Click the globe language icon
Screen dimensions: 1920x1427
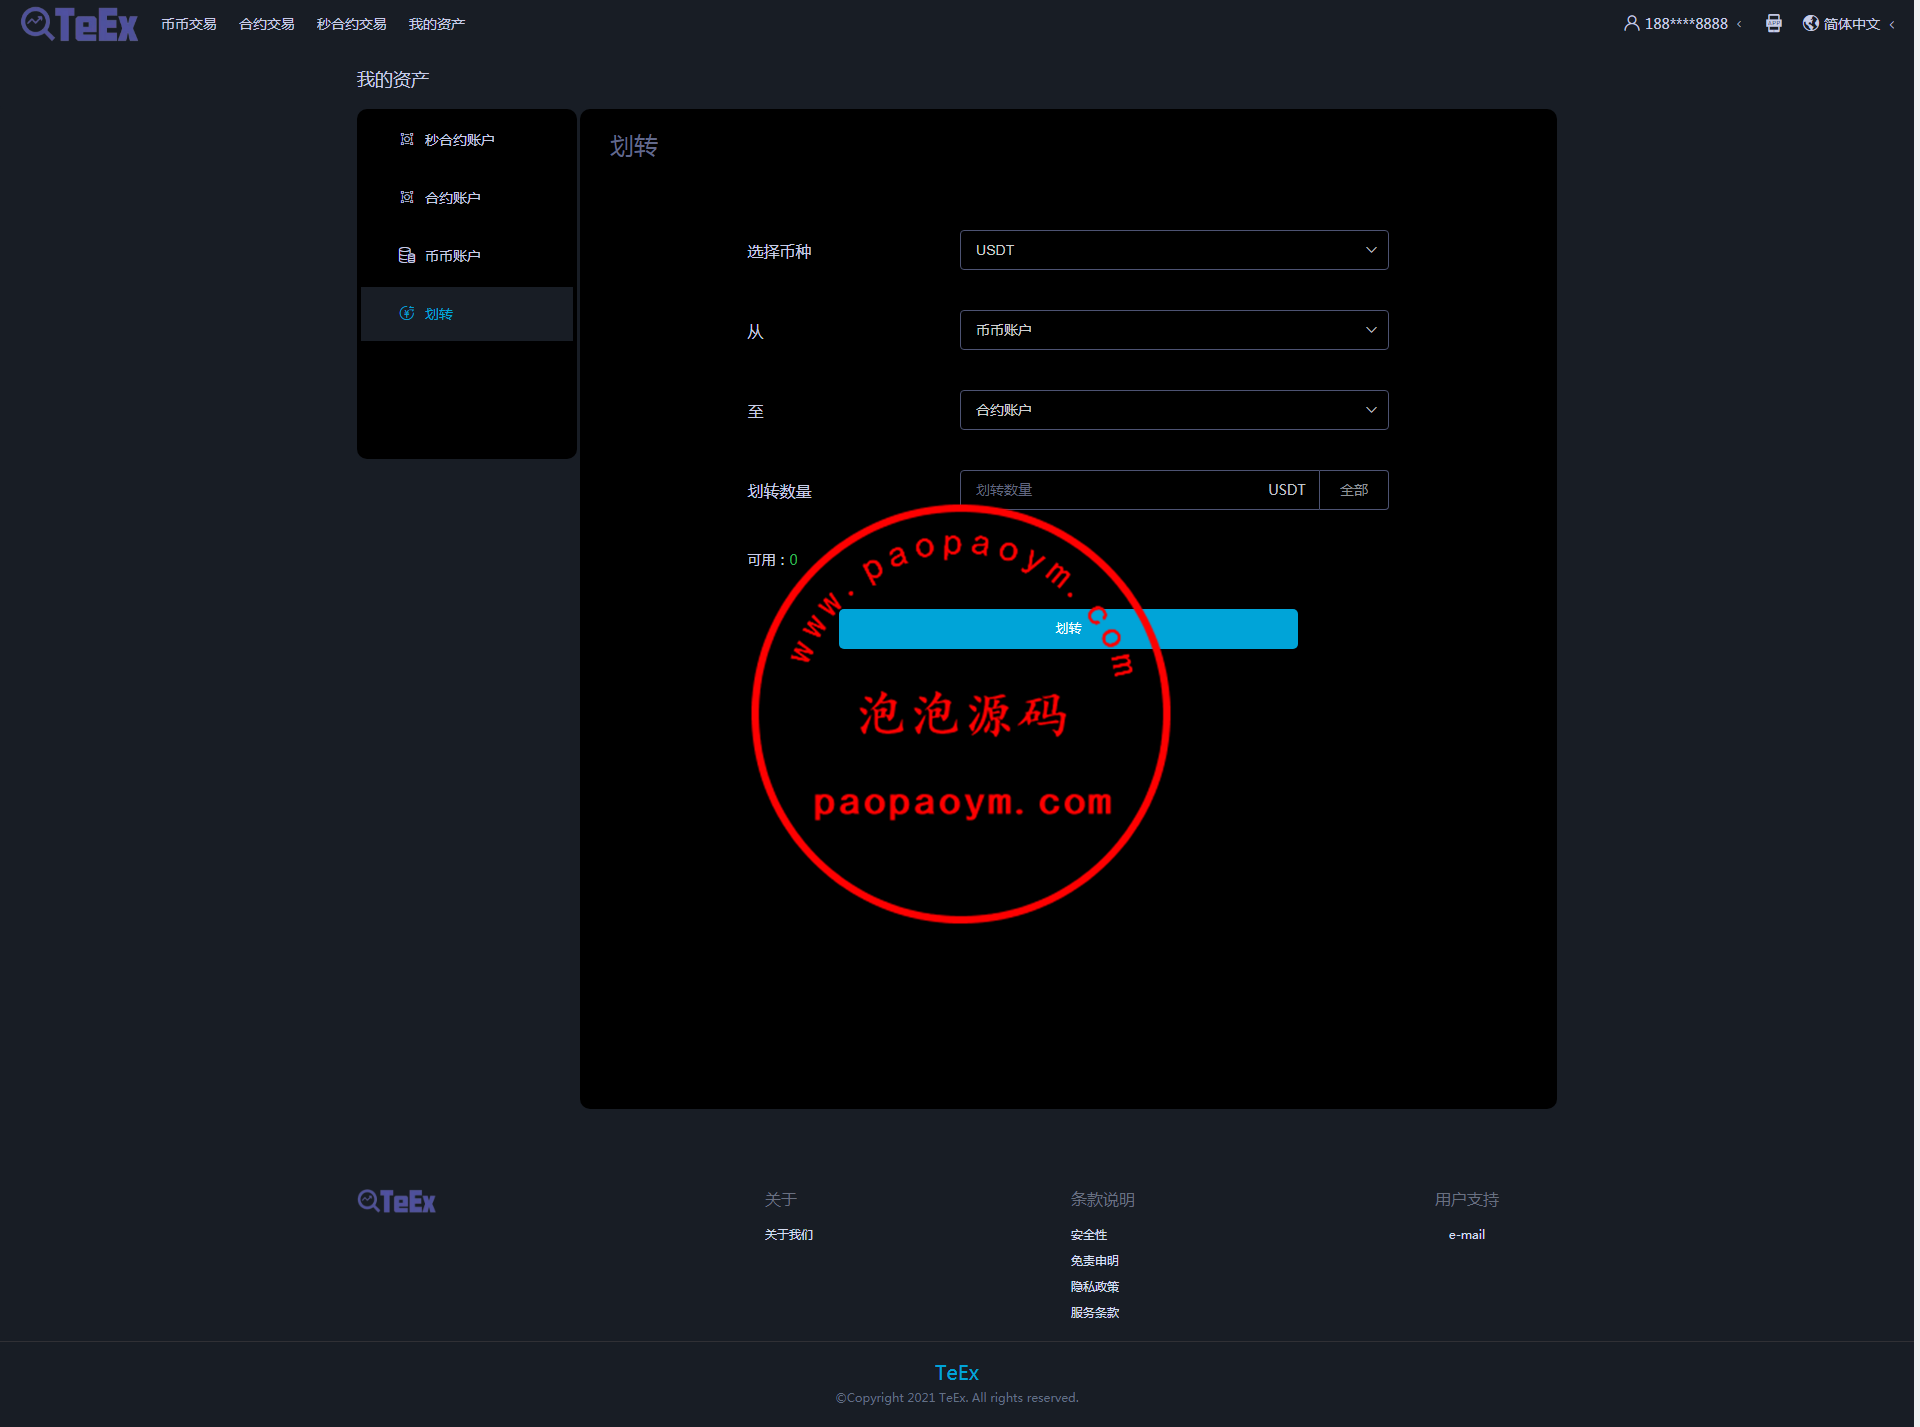1810,23
